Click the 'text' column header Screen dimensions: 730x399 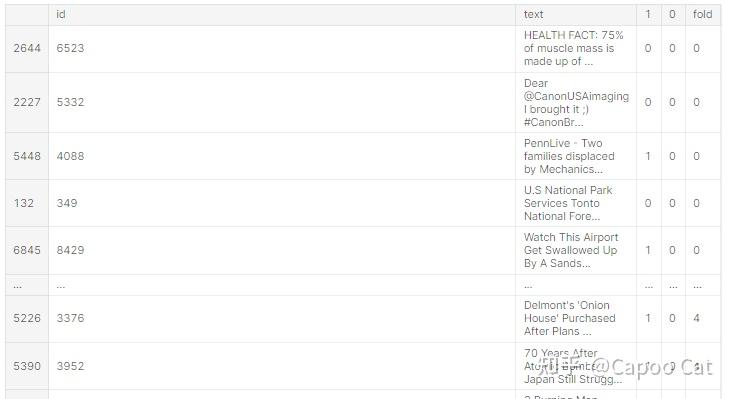coord(534,14)
